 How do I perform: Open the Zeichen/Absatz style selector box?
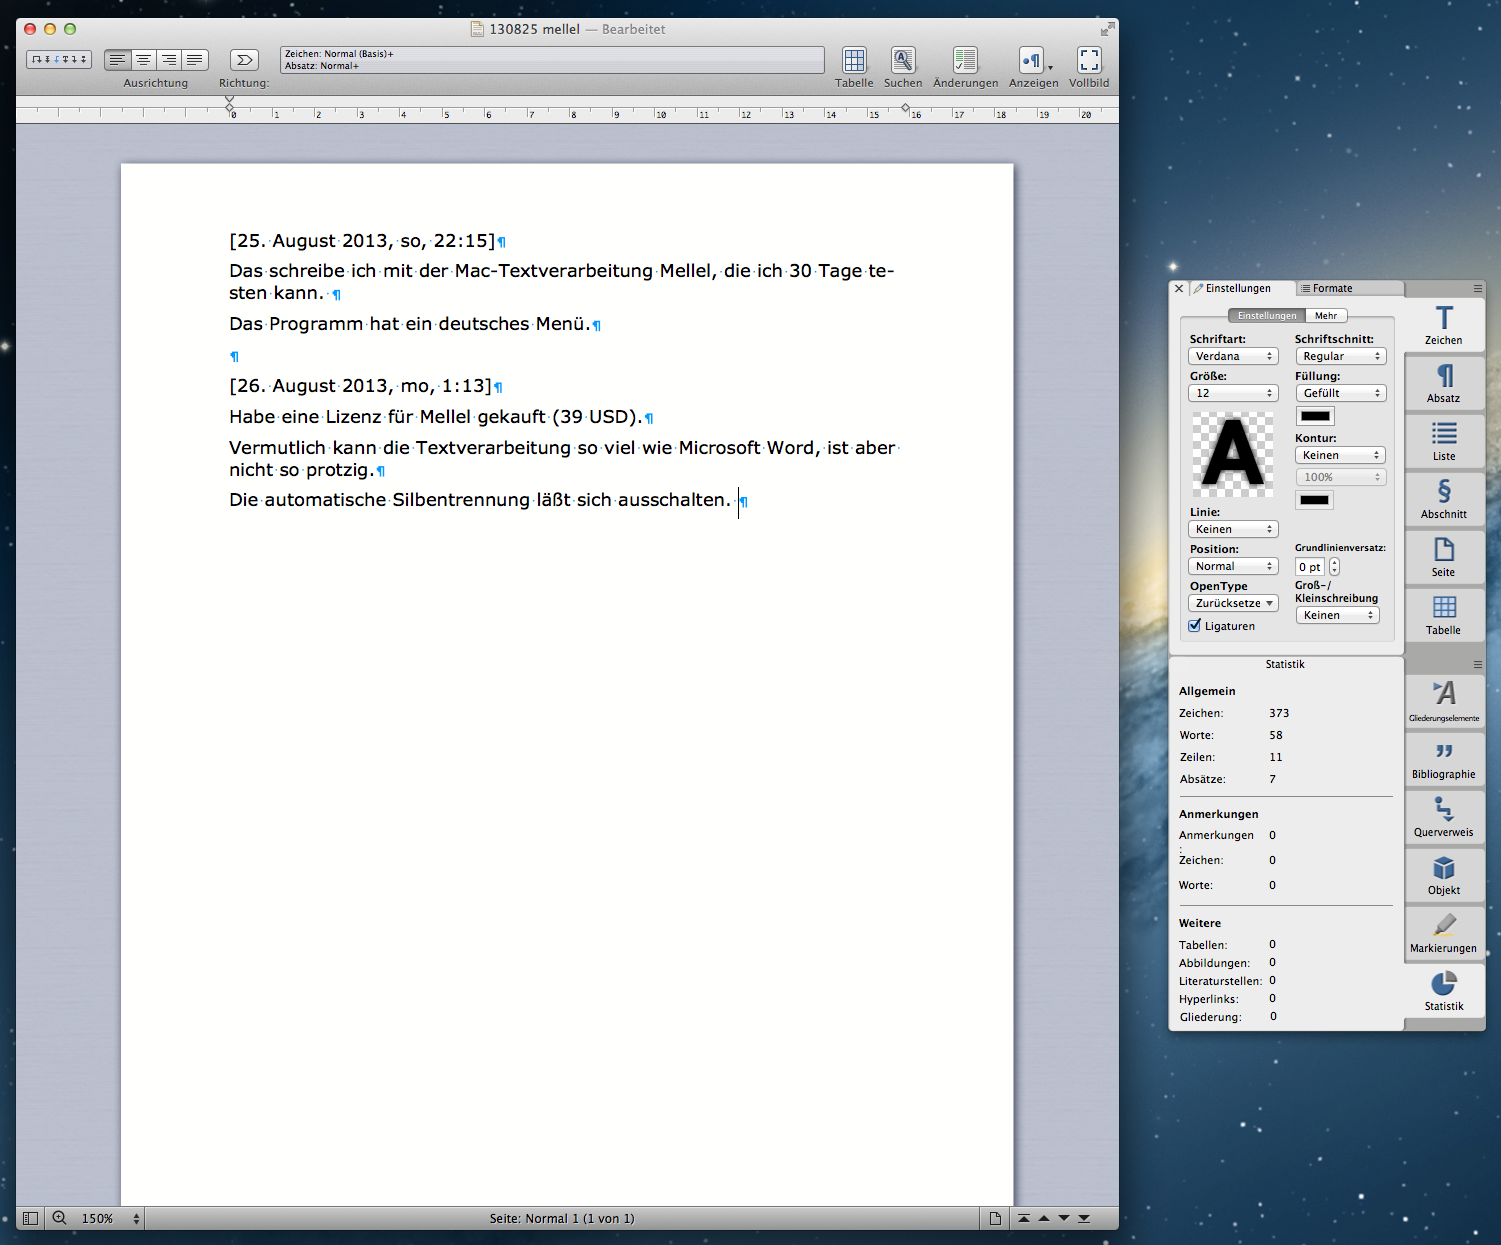click(x=553, y=60)
